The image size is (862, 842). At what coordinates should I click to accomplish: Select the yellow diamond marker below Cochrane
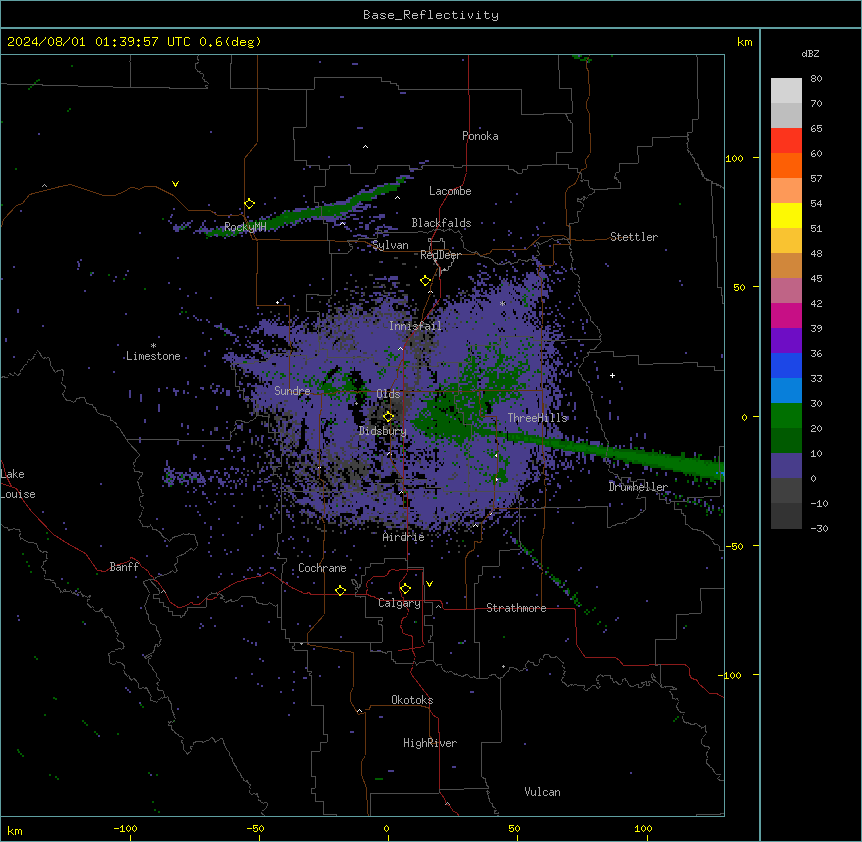click(340, 590)
